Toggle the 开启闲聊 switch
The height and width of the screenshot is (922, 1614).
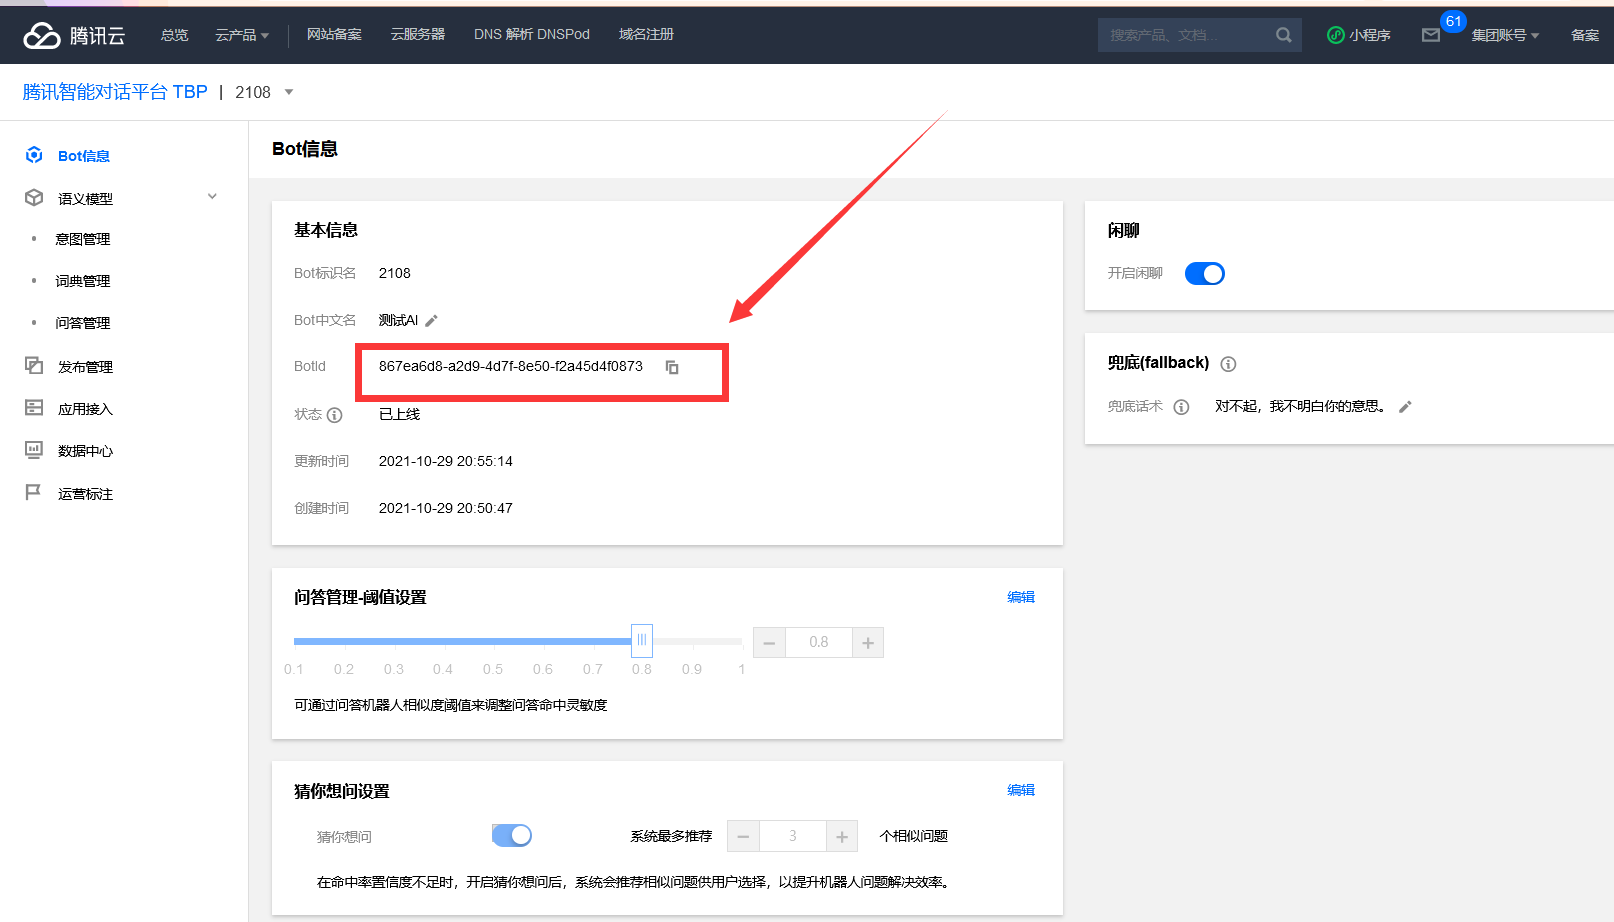click(1205, 273)
